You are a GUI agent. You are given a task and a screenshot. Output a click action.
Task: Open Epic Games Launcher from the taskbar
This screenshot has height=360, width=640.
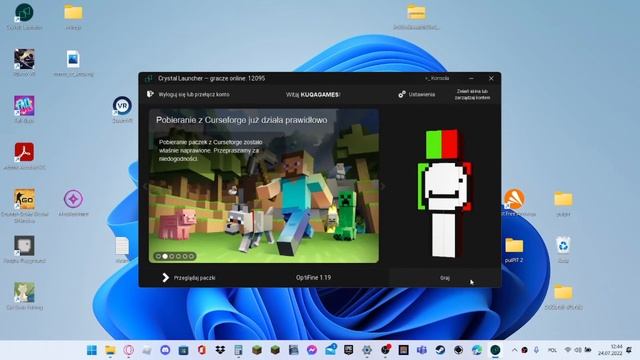349,350
